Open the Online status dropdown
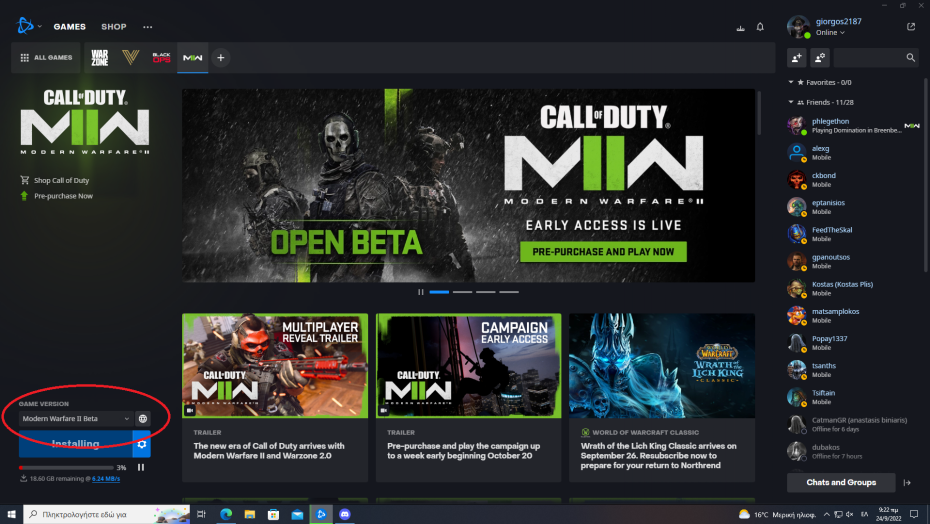930x524 pixels. 830,33
